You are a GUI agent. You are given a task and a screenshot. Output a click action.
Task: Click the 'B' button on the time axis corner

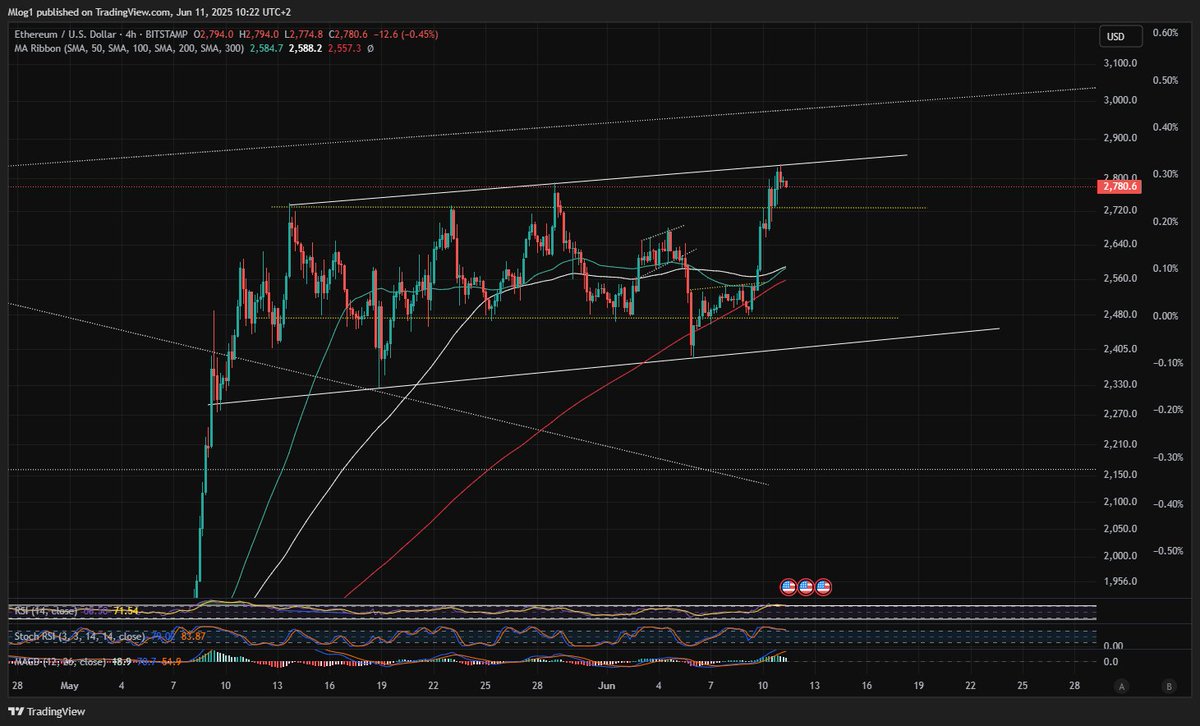click(x=1168, y=686)
